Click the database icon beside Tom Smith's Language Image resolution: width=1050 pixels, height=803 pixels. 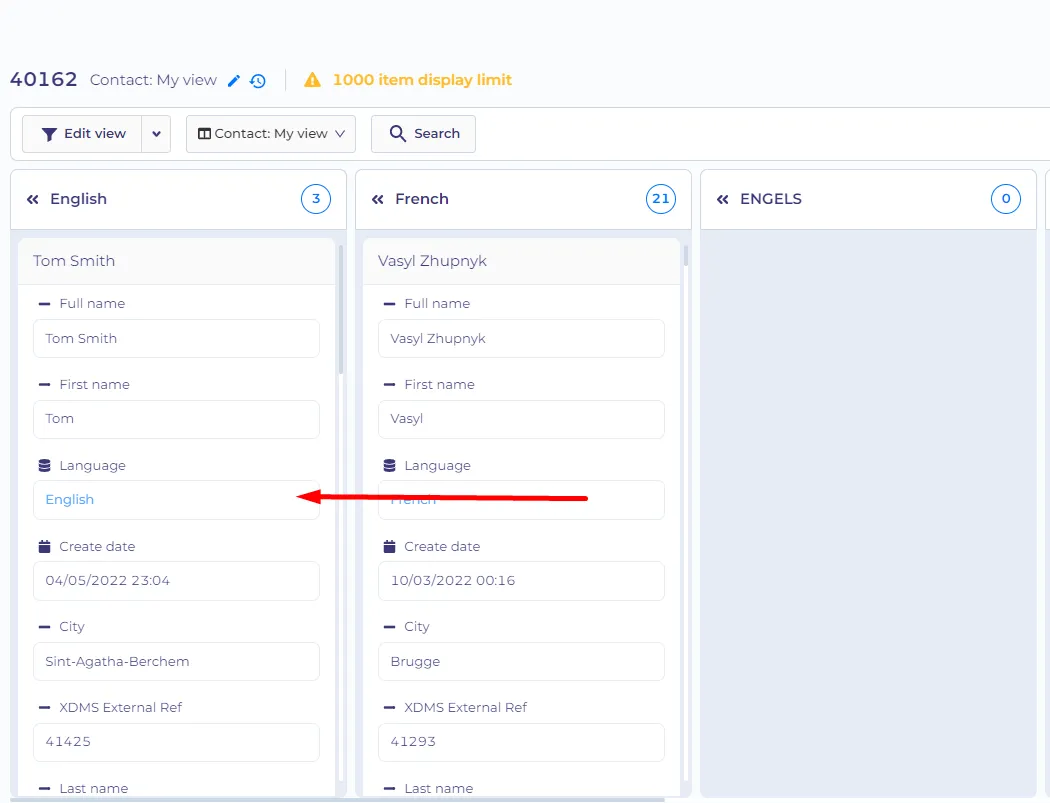(44, 465)
